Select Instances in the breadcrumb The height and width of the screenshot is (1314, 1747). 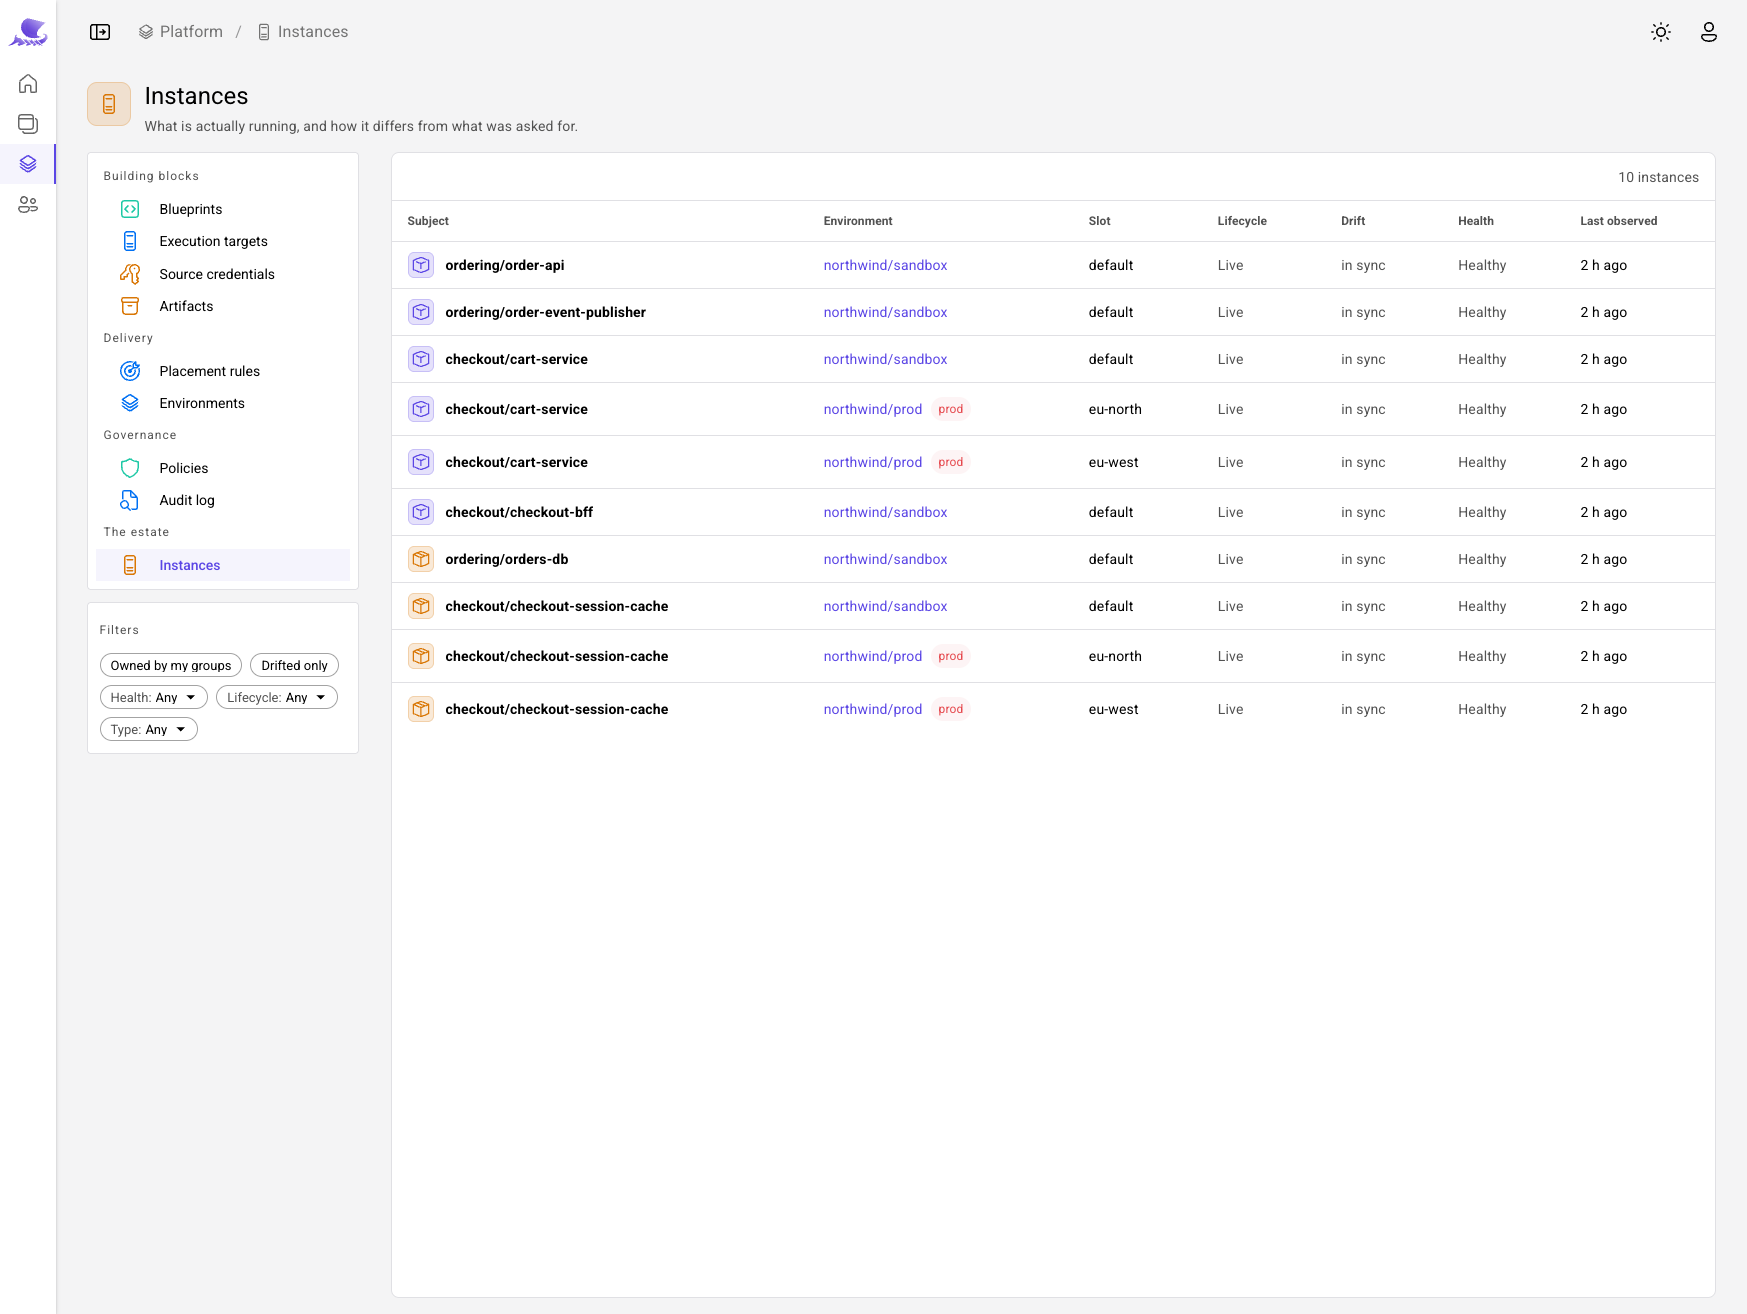tap(303, 32)
